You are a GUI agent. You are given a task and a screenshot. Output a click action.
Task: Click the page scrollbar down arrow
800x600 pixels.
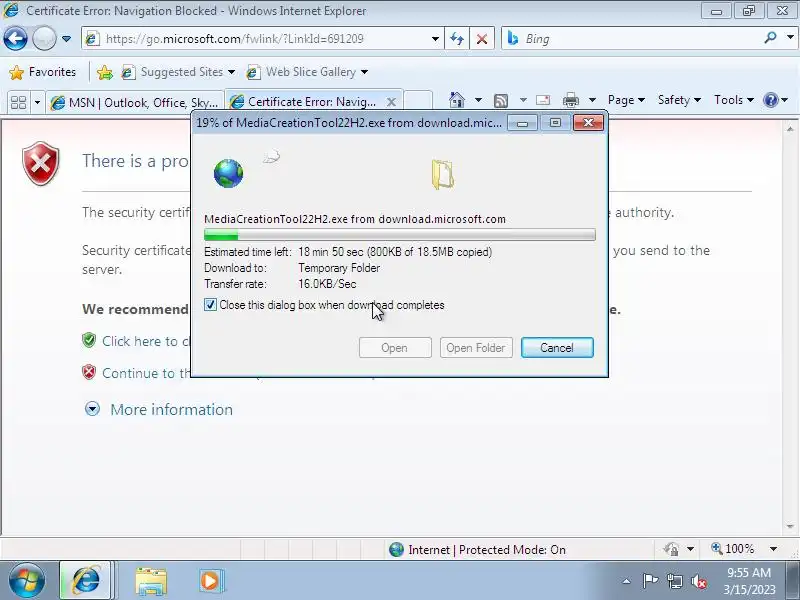coord(790,526)
